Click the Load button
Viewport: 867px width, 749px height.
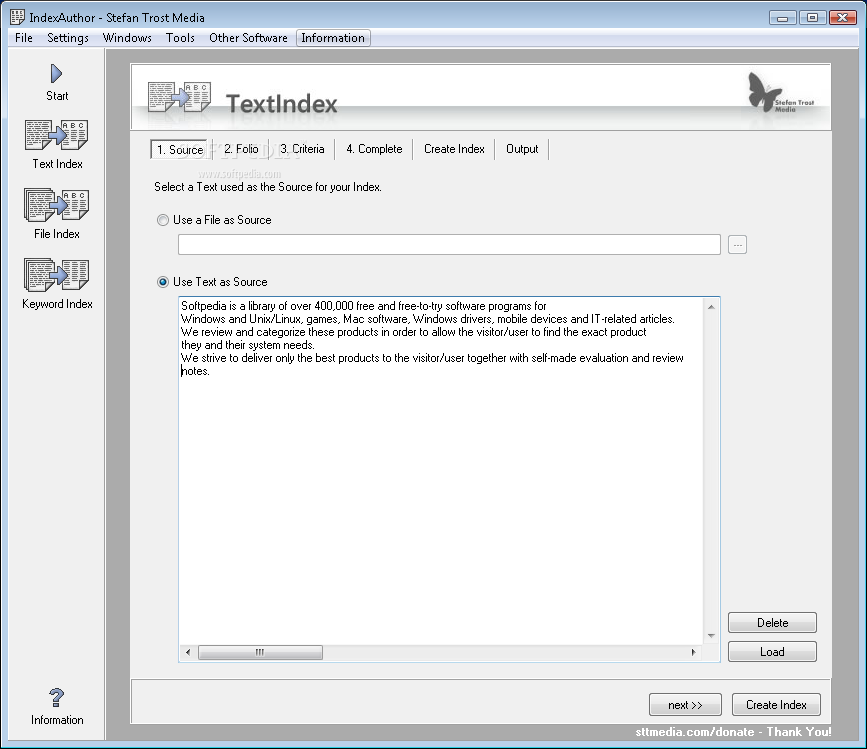pos(772,652)
